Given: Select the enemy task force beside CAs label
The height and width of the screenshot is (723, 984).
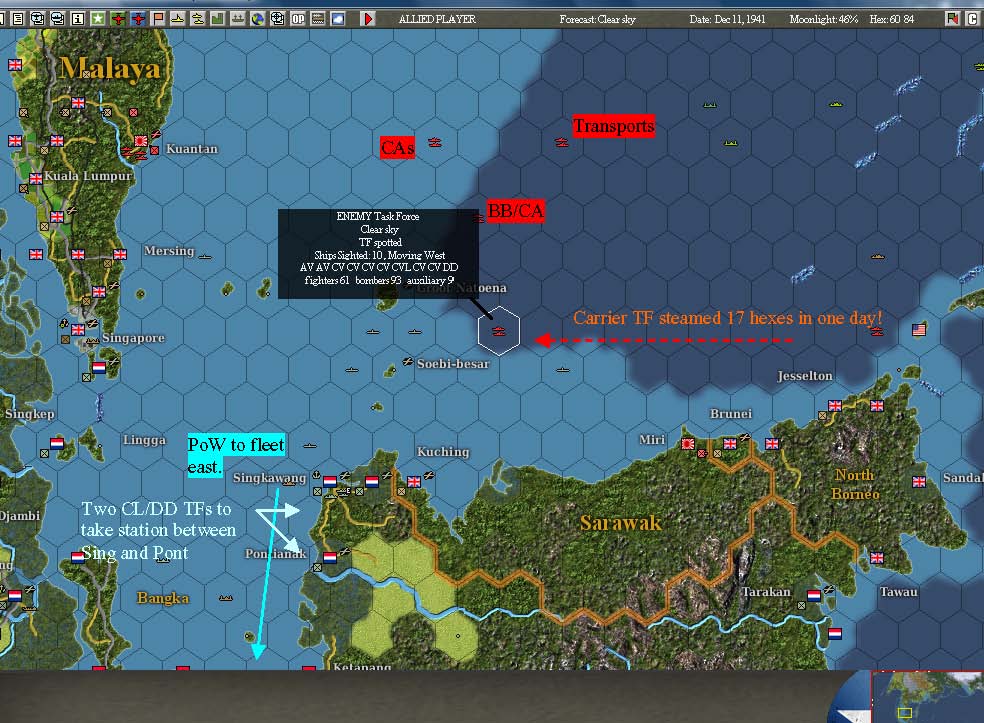Looking at the screenshot, I should (x=434, y=143).
